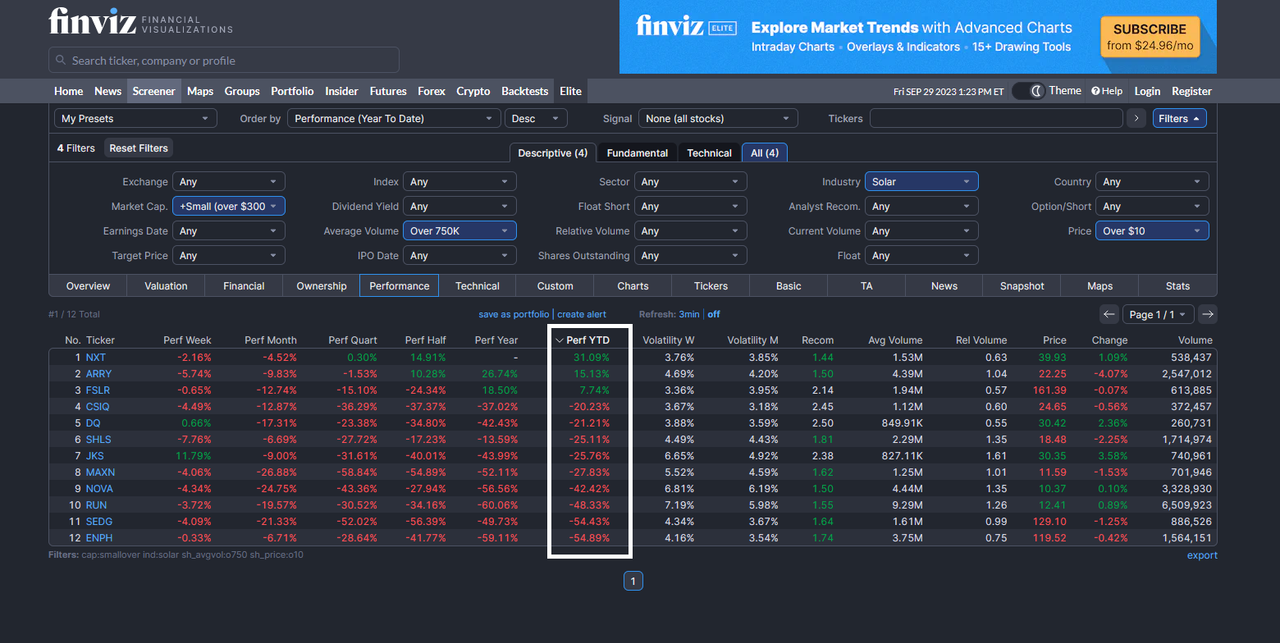This screenshot has height=643, width=1280.
Task: Click the Perf YTD sort arrow
Action: pos(559,340)
